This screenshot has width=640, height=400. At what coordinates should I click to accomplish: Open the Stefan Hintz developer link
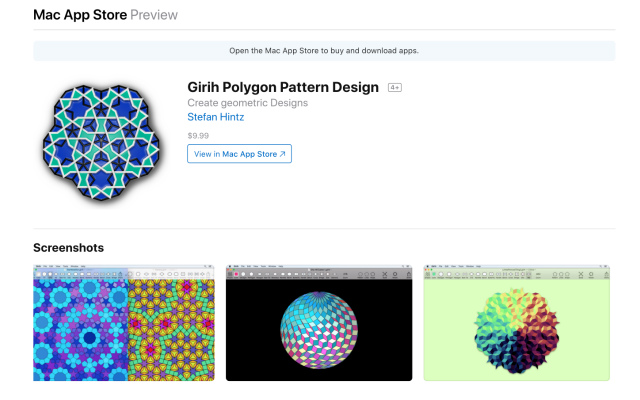pyautogui.click(x=216, y=117)
